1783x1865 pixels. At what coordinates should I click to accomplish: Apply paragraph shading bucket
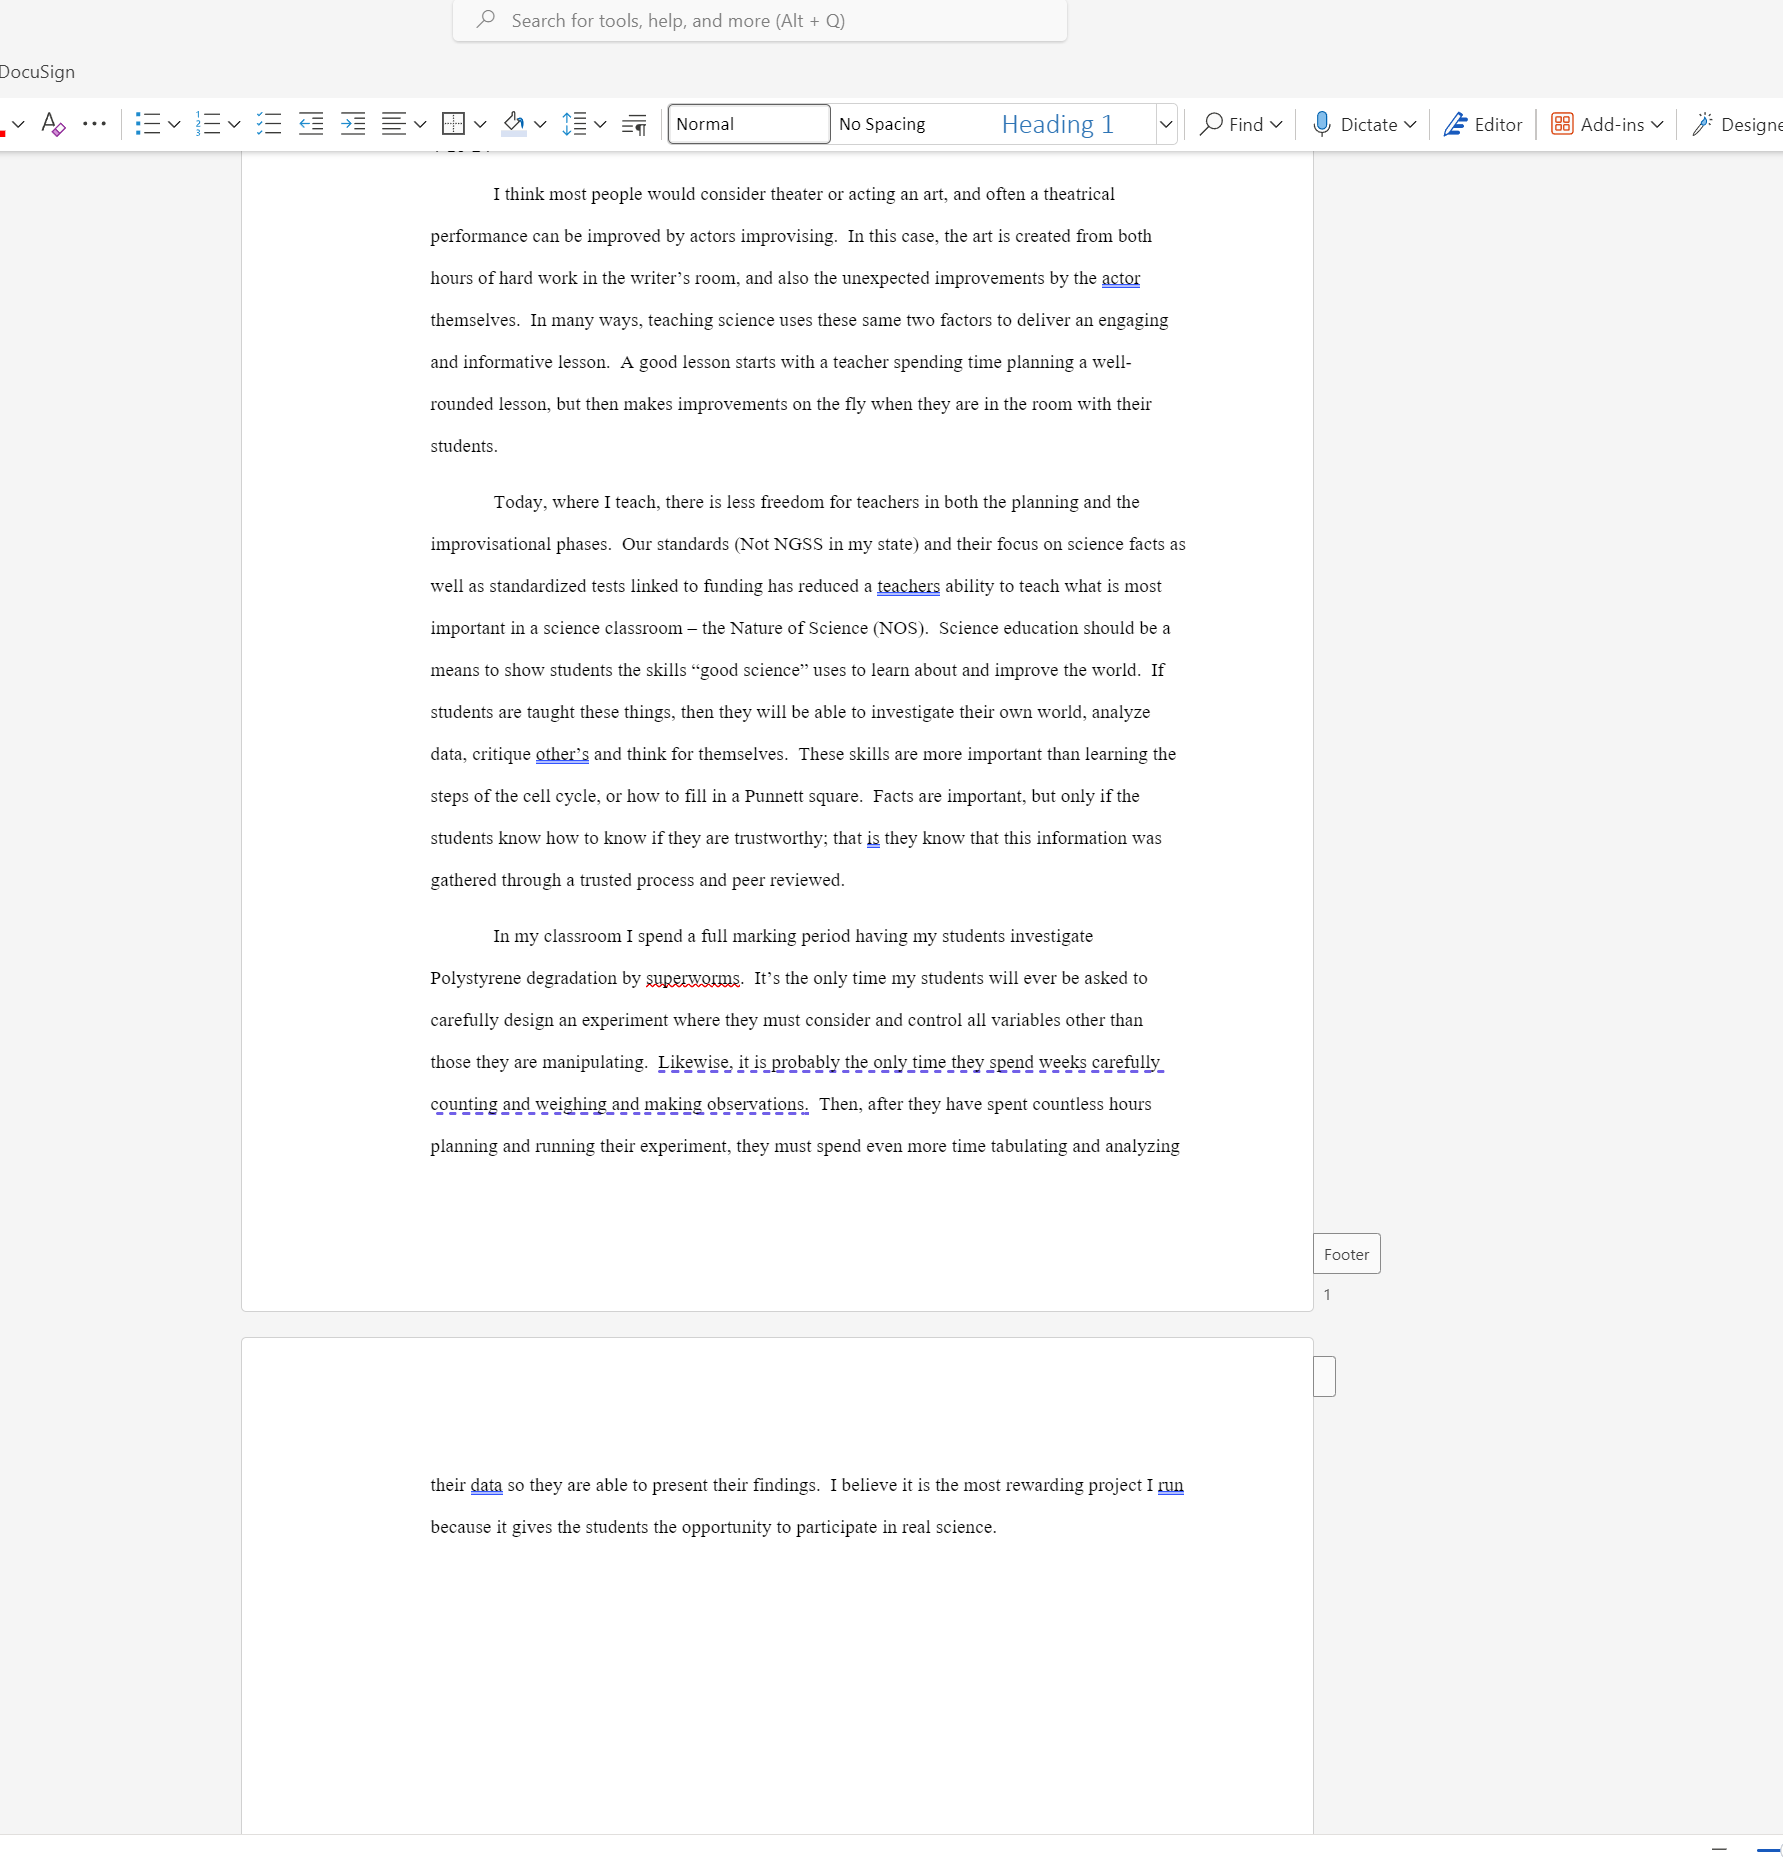point(514,124)
